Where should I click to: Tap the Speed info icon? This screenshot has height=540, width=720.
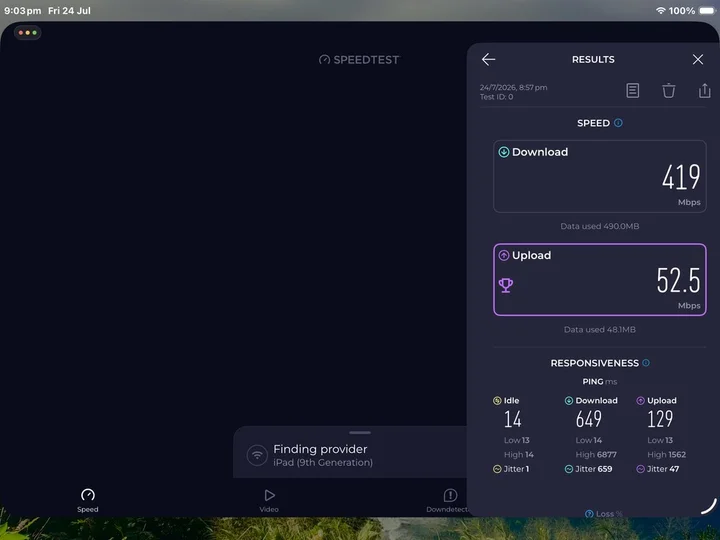(618, 123)
